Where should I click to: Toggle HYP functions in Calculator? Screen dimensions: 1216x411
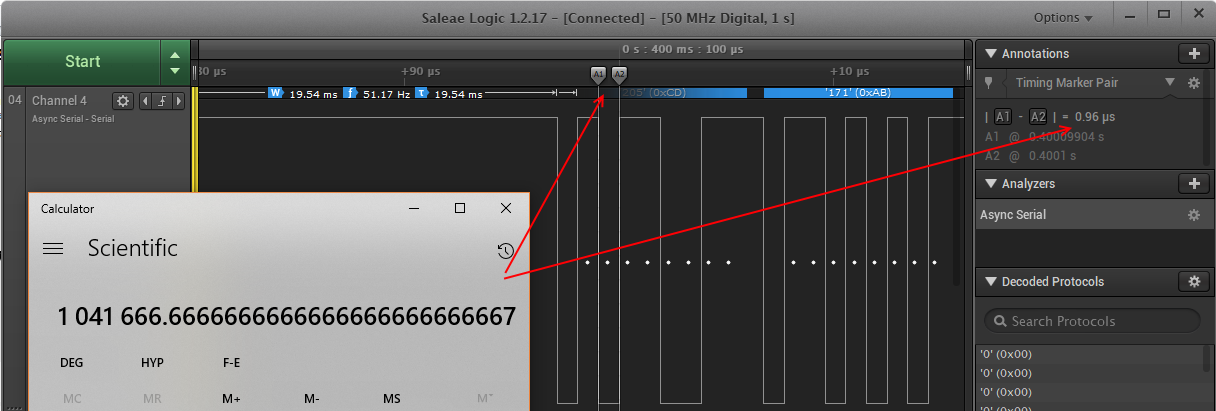click(152, 363)
